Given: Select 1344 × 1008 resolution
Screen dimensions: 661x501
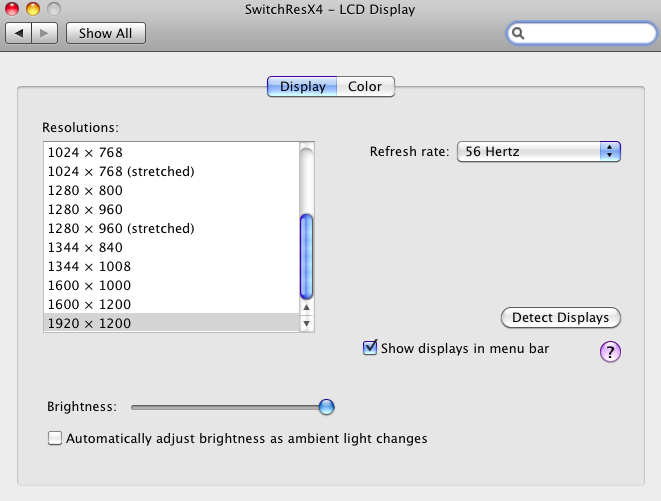Looking at the screenshot, I should click(171, 266).
